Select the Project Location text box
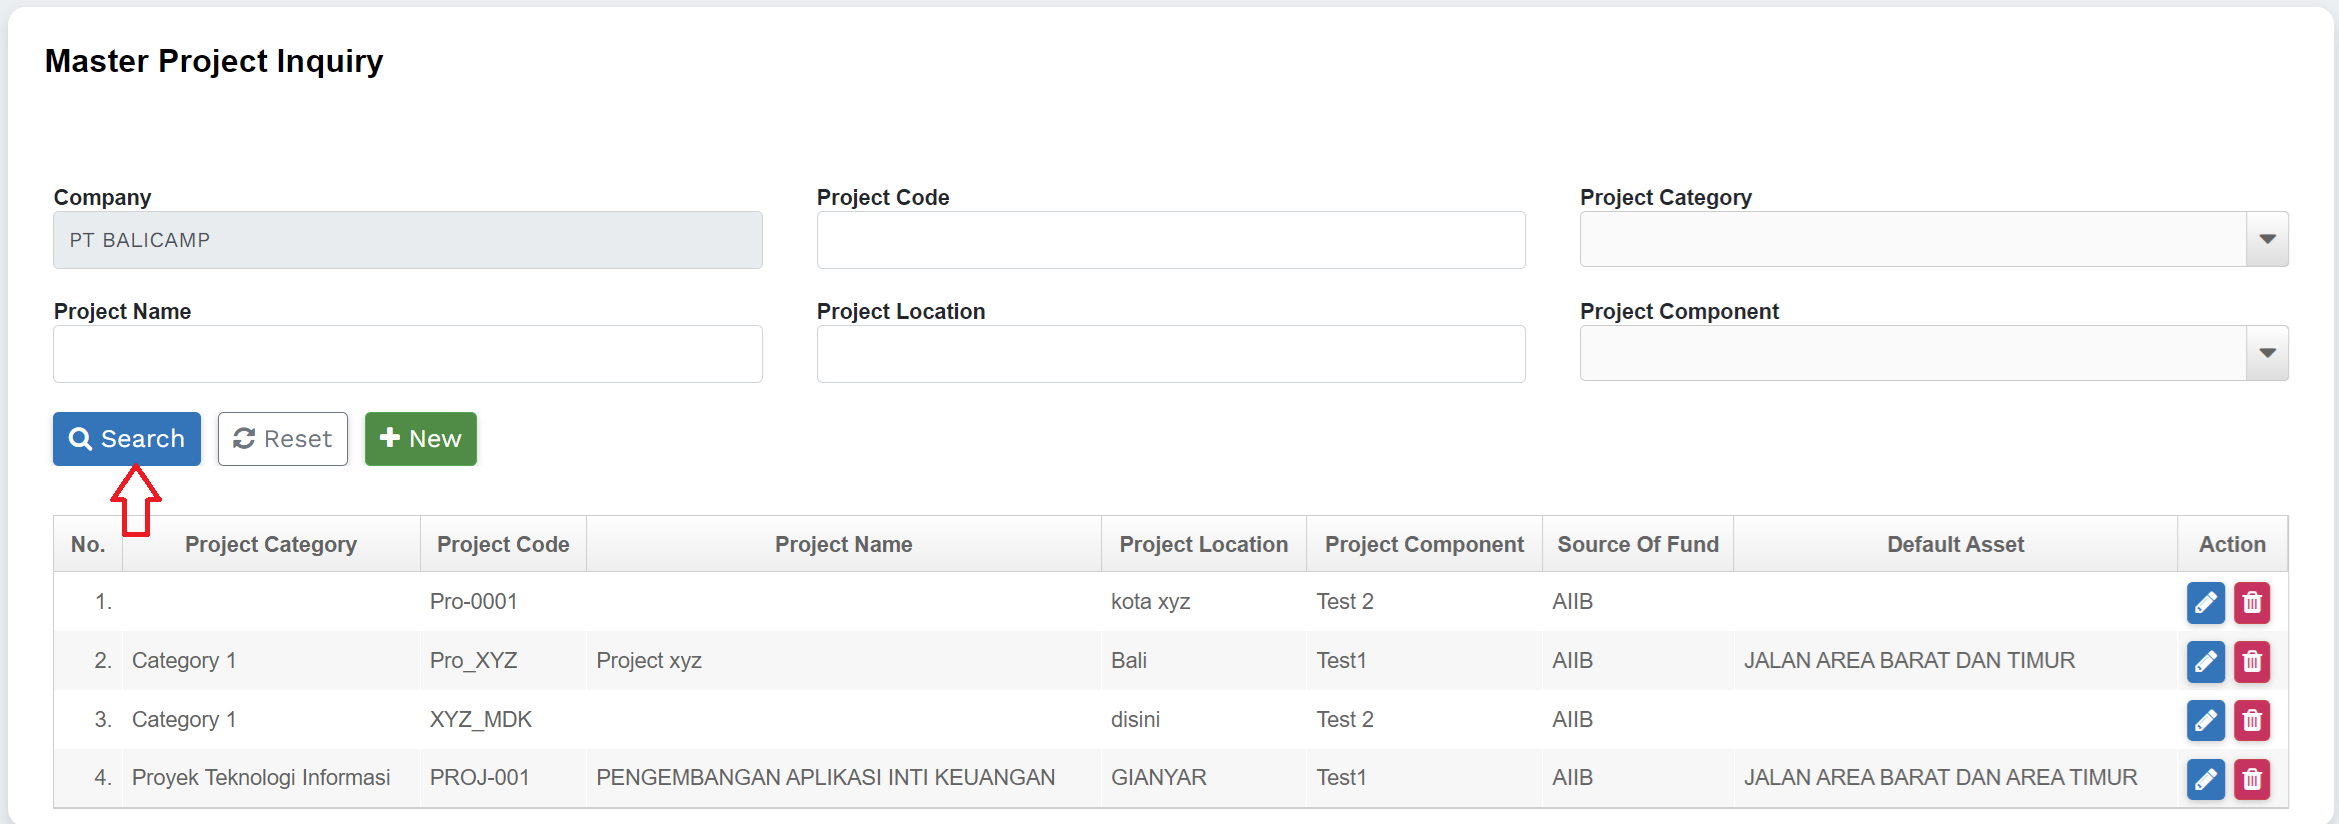Viewport: 2339px width, 824px height. [x=1170, y=354]
